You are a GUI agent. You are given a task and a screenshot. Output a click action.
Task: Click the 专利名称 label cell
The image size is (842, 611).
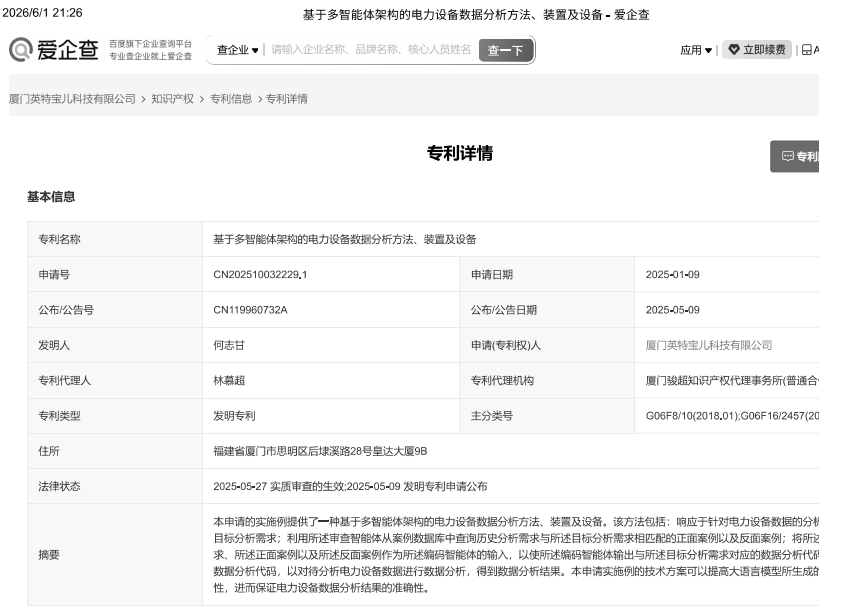point(115,239)
